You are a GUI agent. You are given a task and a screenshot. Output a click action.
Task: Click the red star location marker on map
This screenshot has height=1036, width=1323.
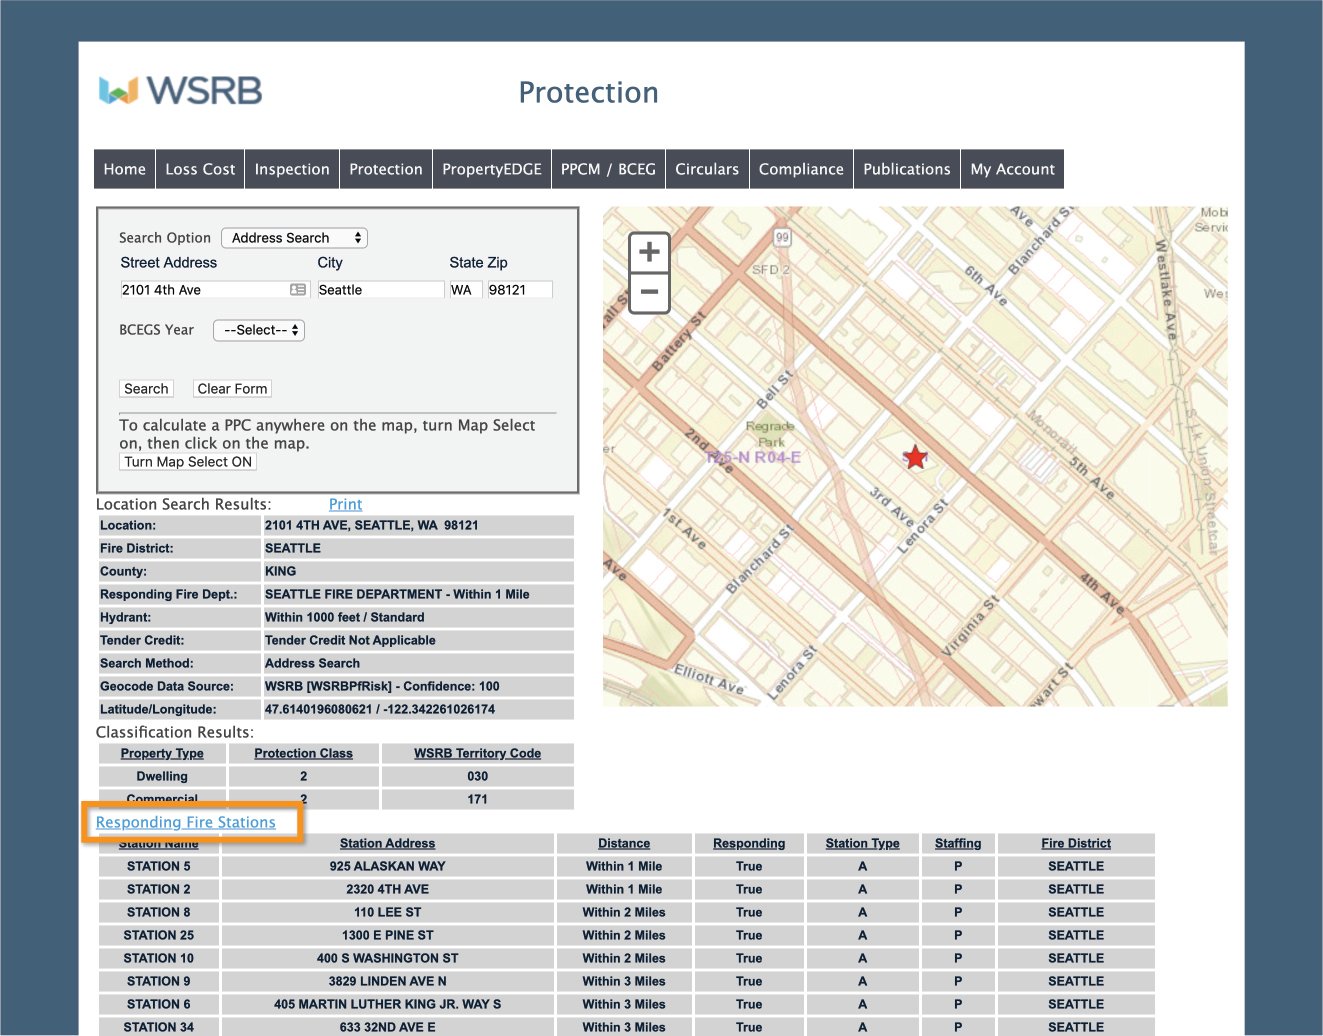click(x=915, y=457)
